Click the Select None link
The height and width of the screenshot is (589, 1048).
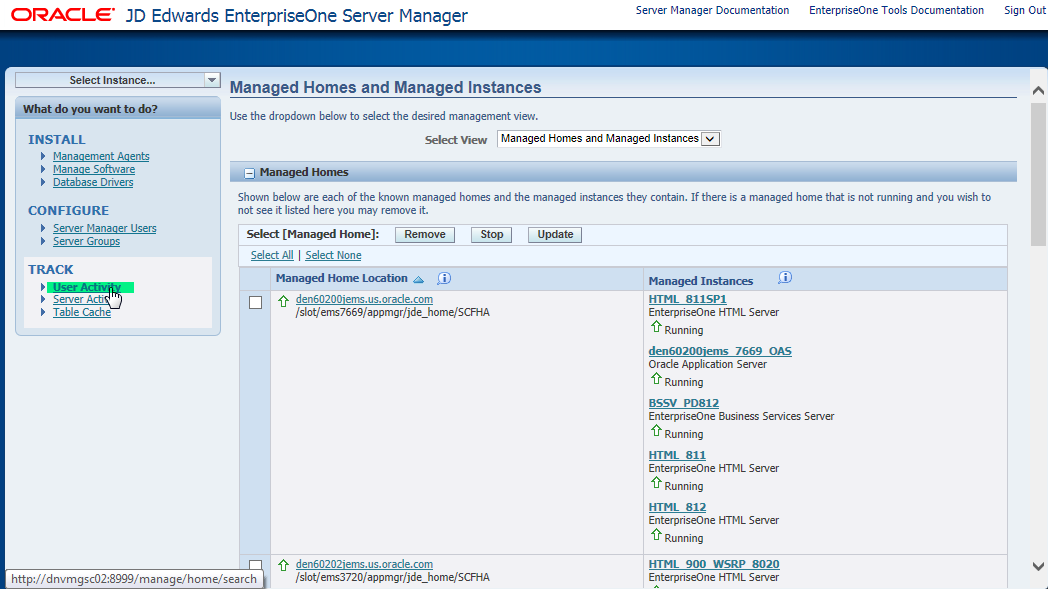pyautogui.click(x=333, y=255)
